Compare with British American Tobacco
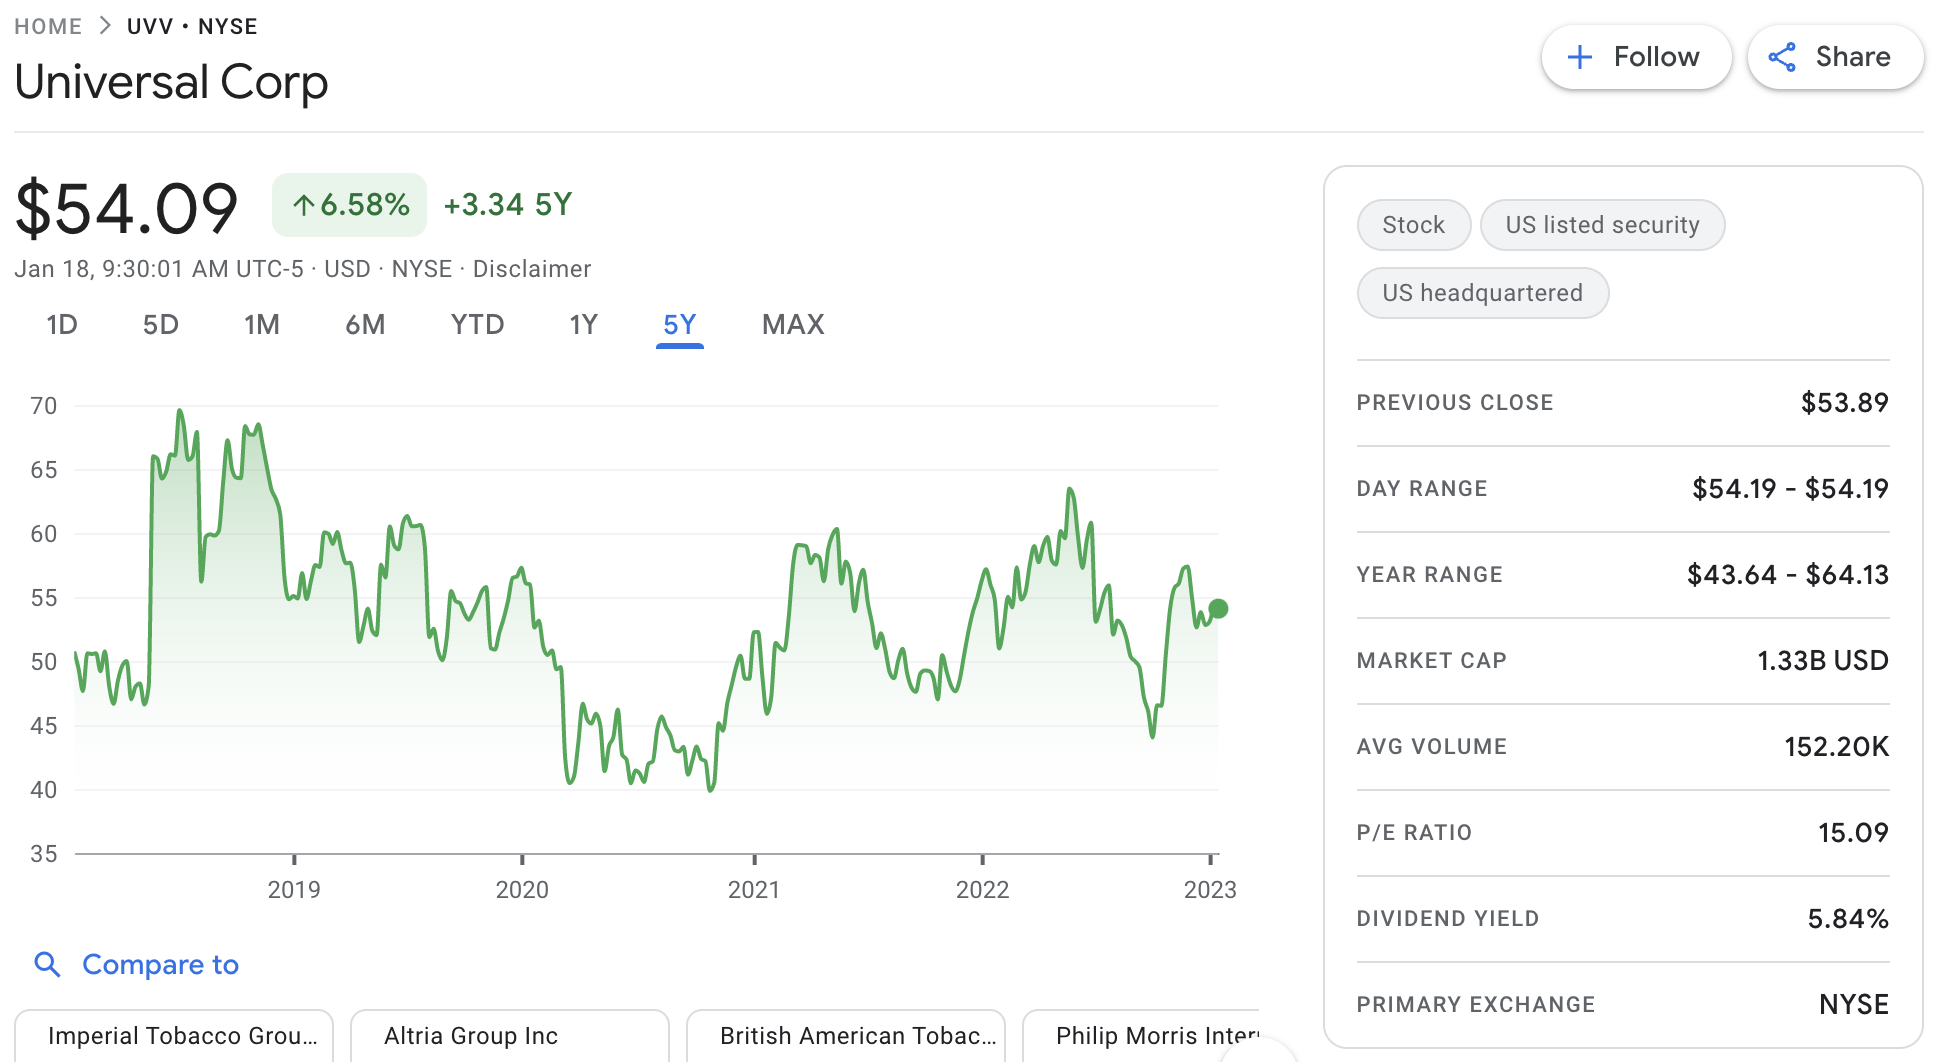 (846, 1036)
